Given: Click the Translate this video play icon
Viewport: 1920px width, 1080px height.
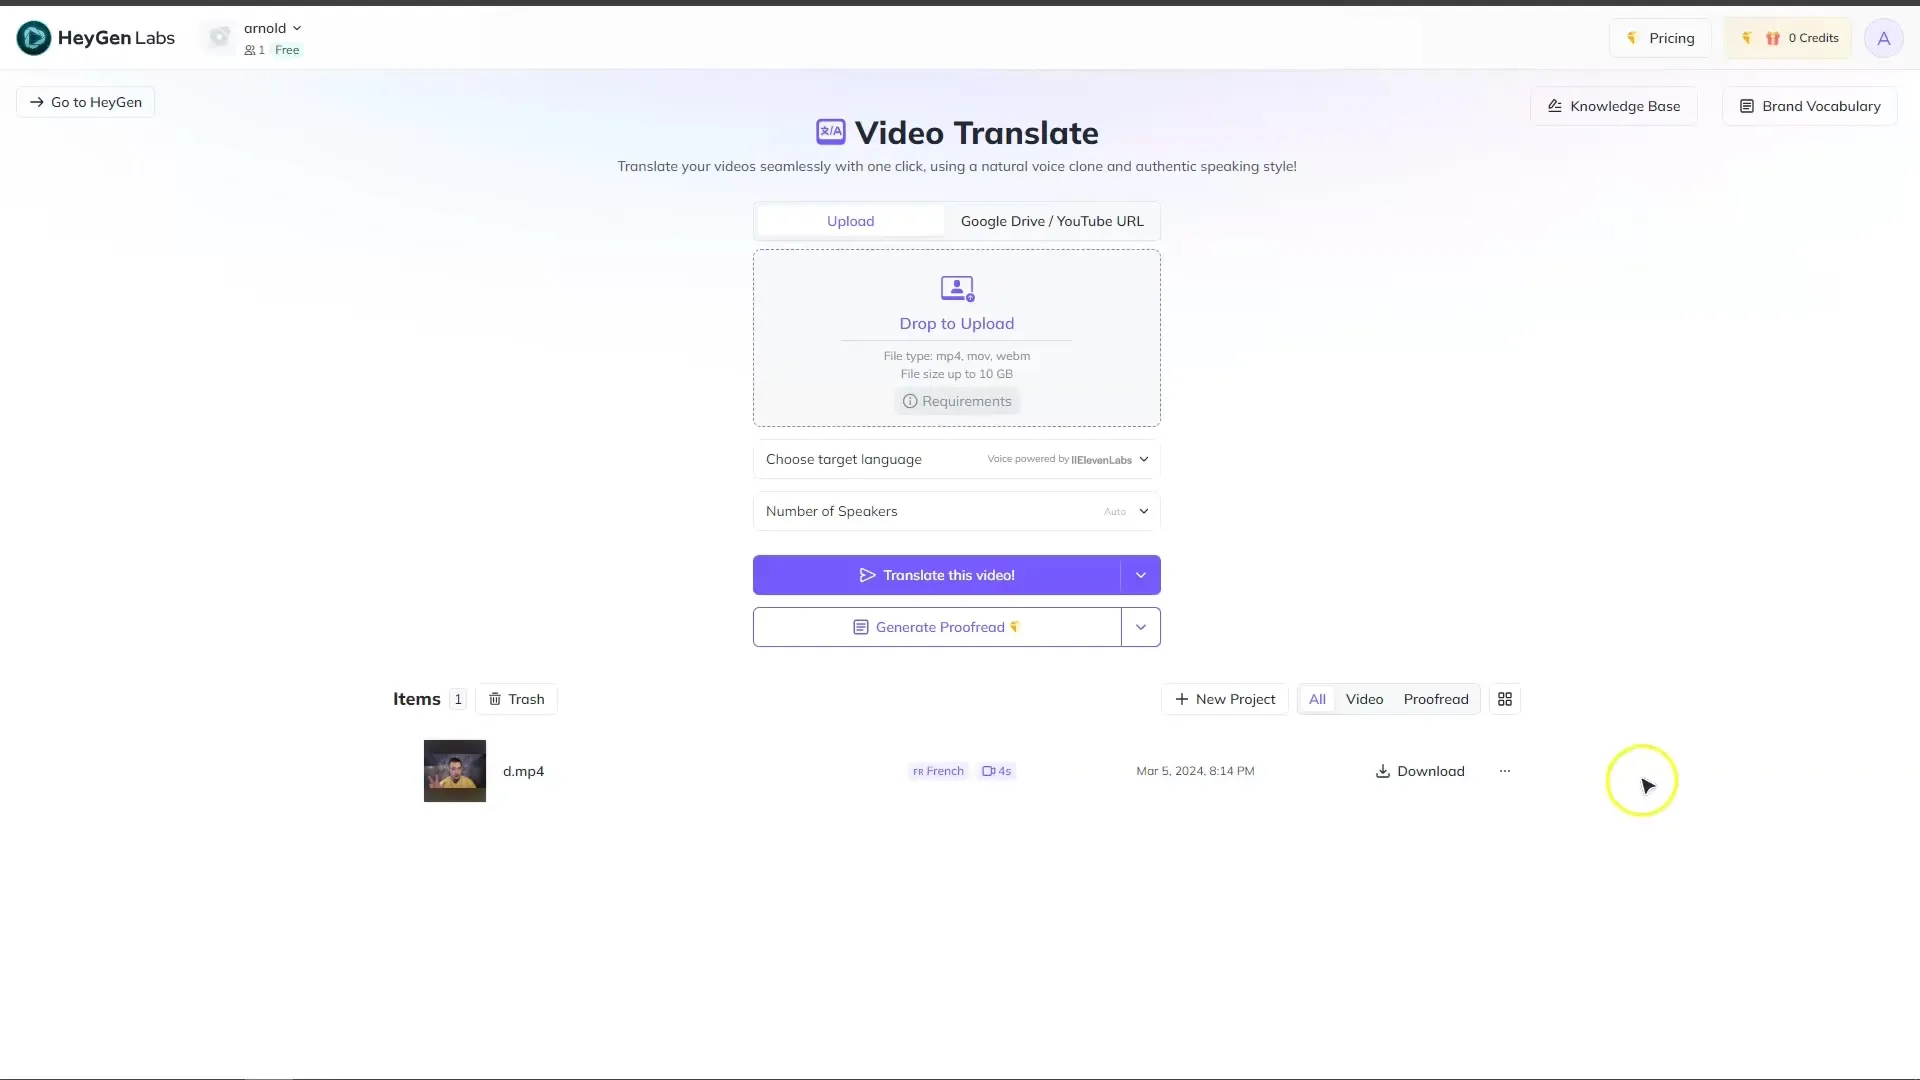Looking at the screenshot, I should [x=866, y=575].
